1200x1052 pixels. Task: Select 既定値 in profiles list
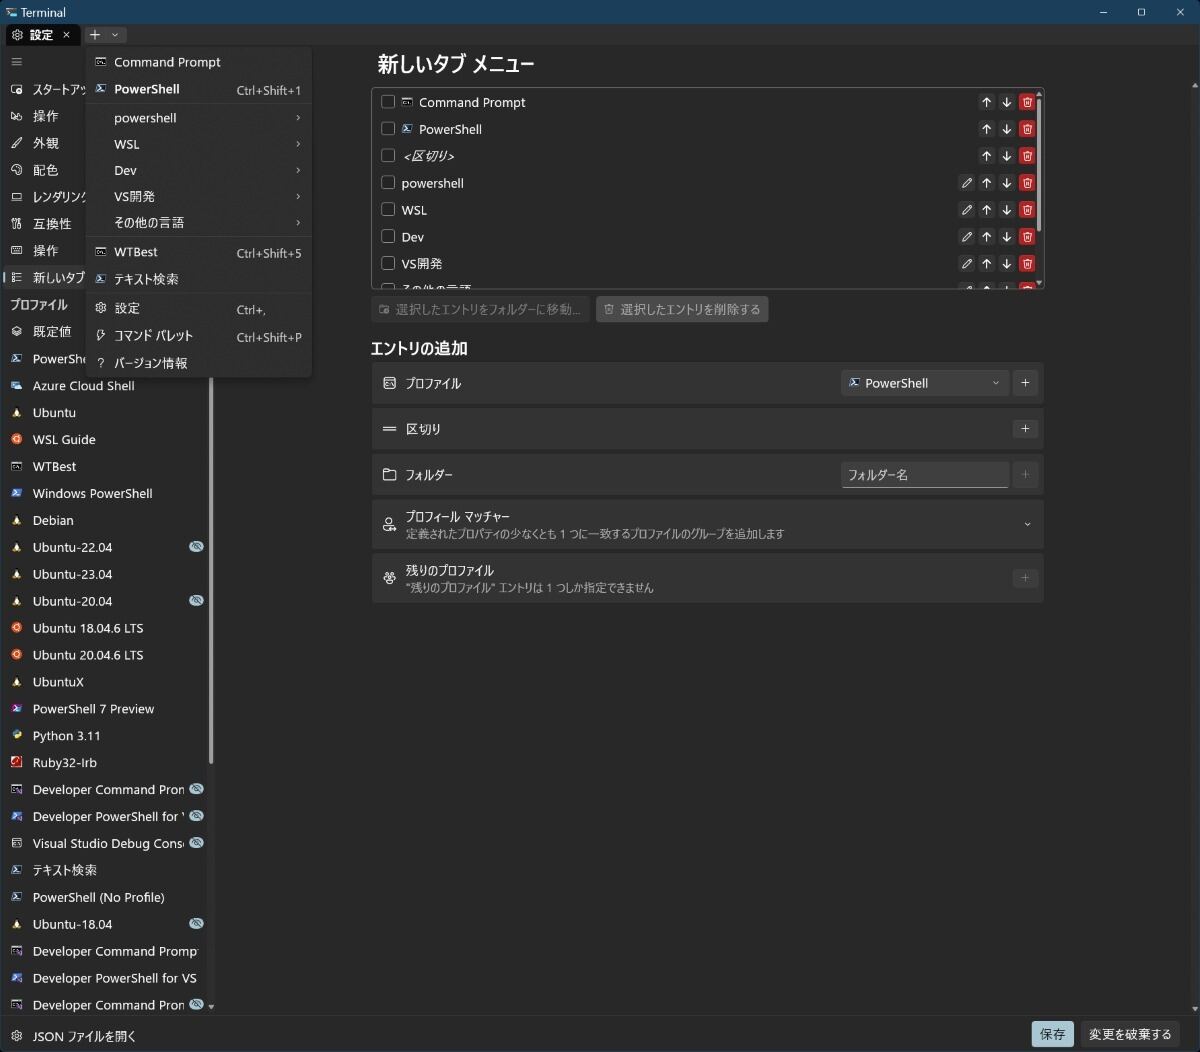point(46,331)
